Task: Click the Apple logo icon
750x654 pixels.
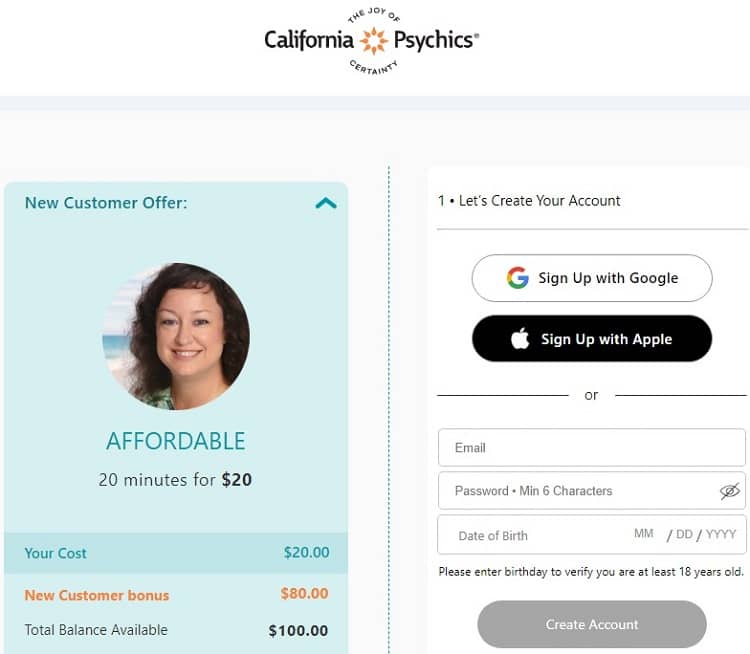Action: 520,339
